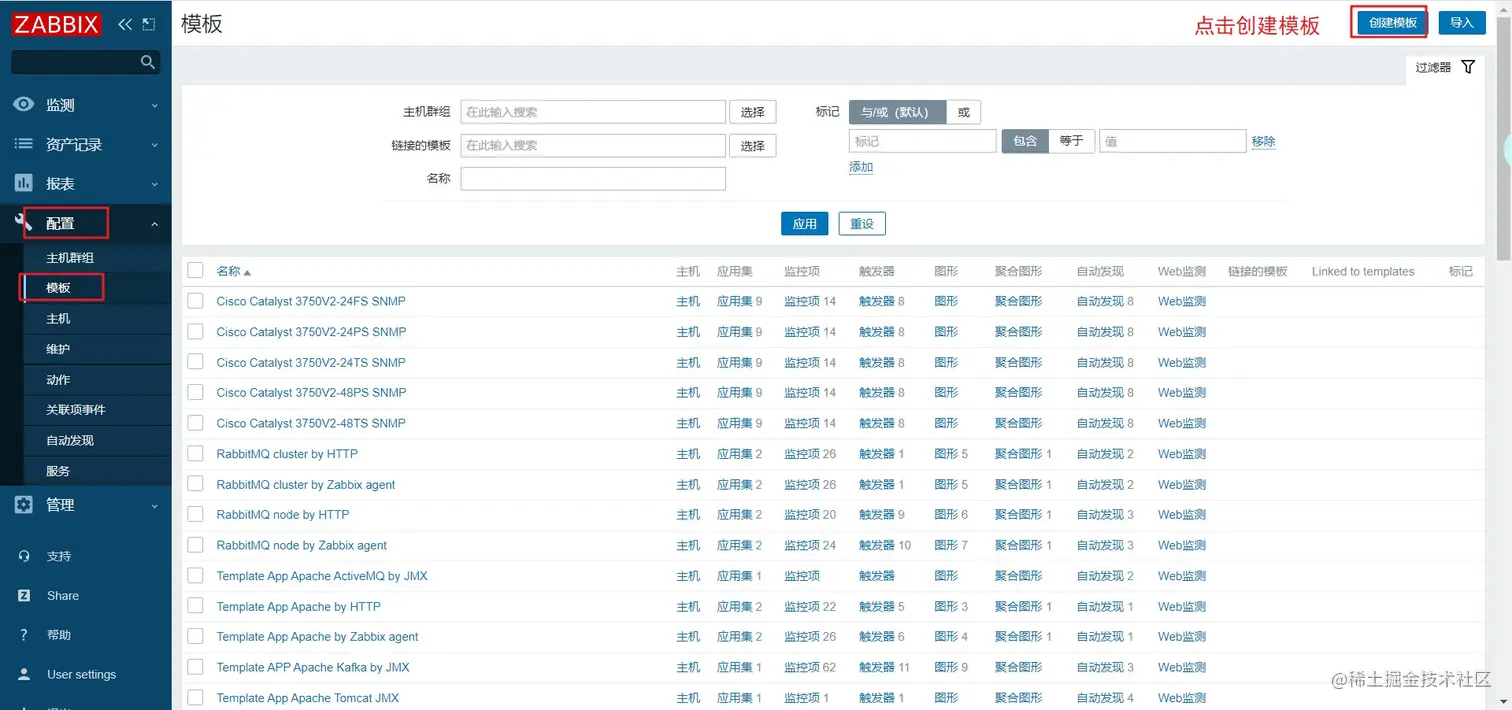Check Template App Apache by HTTP row
The image size is (1512, 710).
(195, 606)
